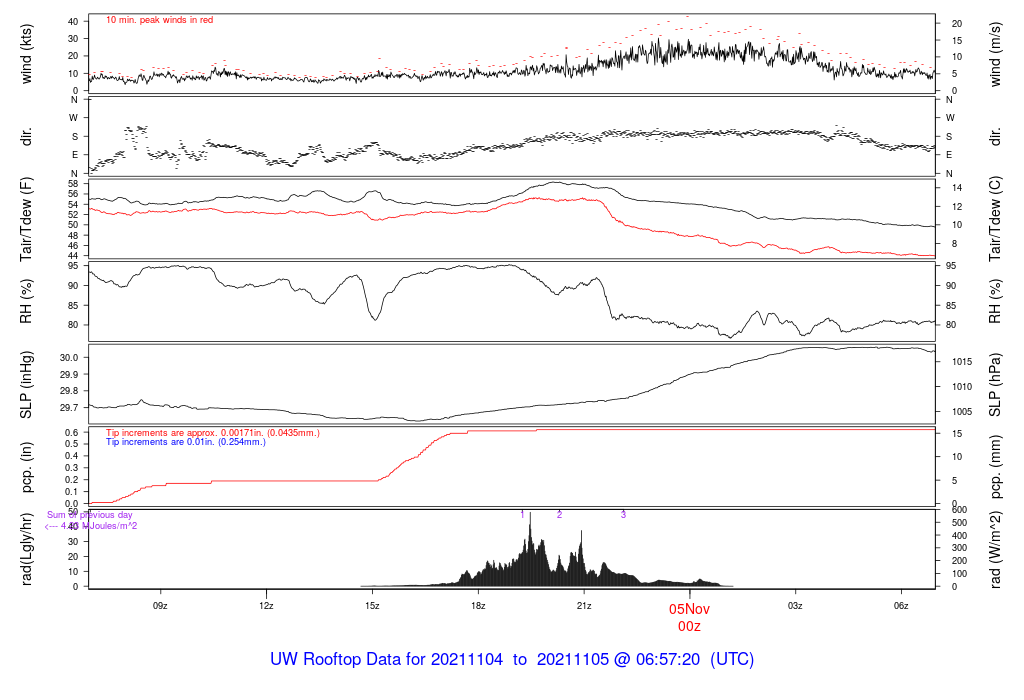Click the 12z time axis tick label

point(266,606)
